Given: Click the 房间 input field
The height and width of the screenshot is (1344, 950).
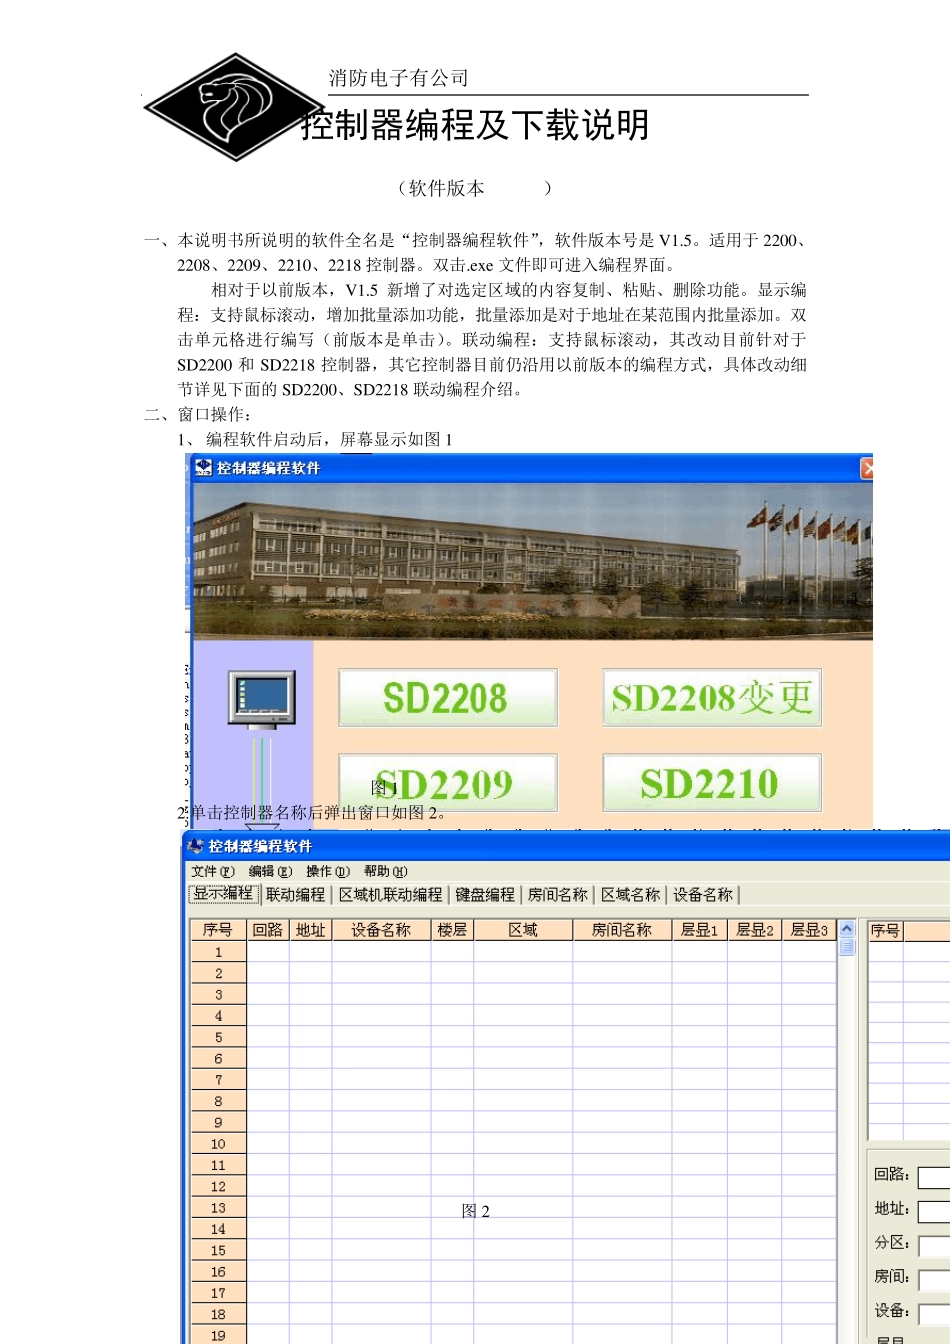Looking at the screenshot, I should 934,1280.
